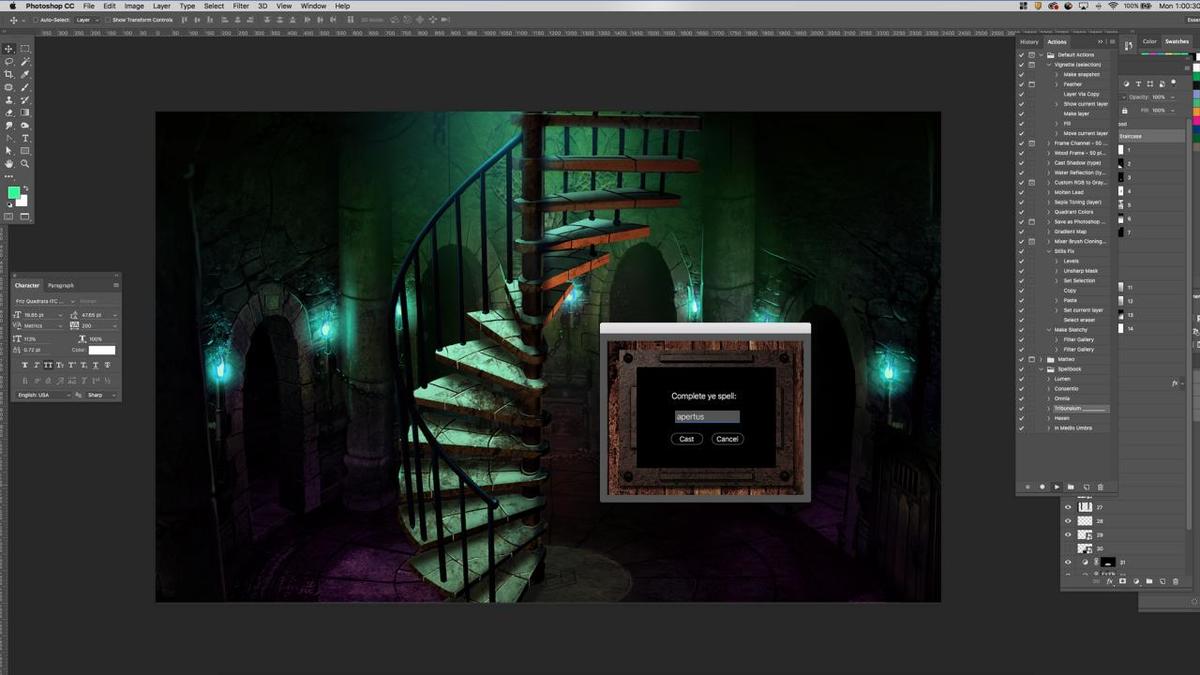Select the Crop tool
This screenshot has height=675, width=1200.
pos(8,74)
